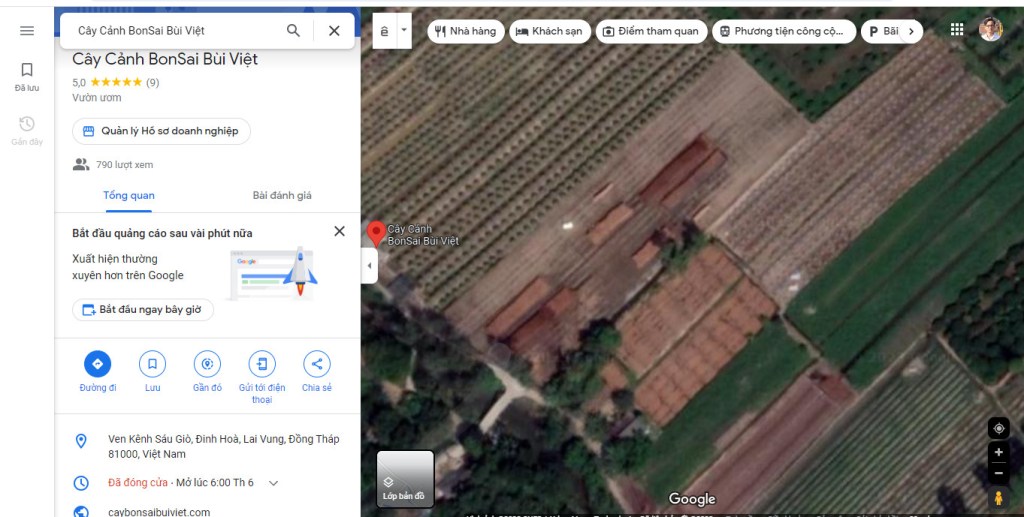Viewport: 1024px width, 517px height.
Task: Click the Chia sẻ share icon
Action: [316, 364]
